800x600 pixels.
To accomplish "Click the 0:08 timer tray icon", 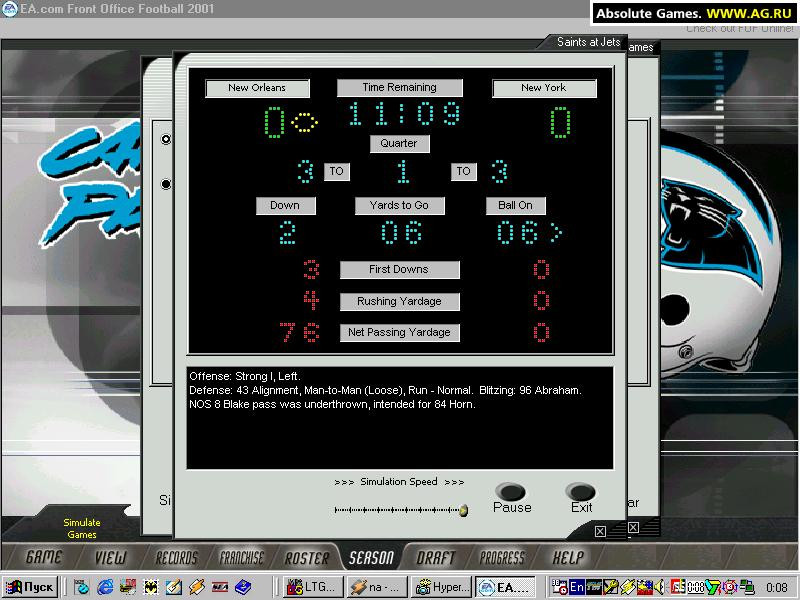I will 696,587.
